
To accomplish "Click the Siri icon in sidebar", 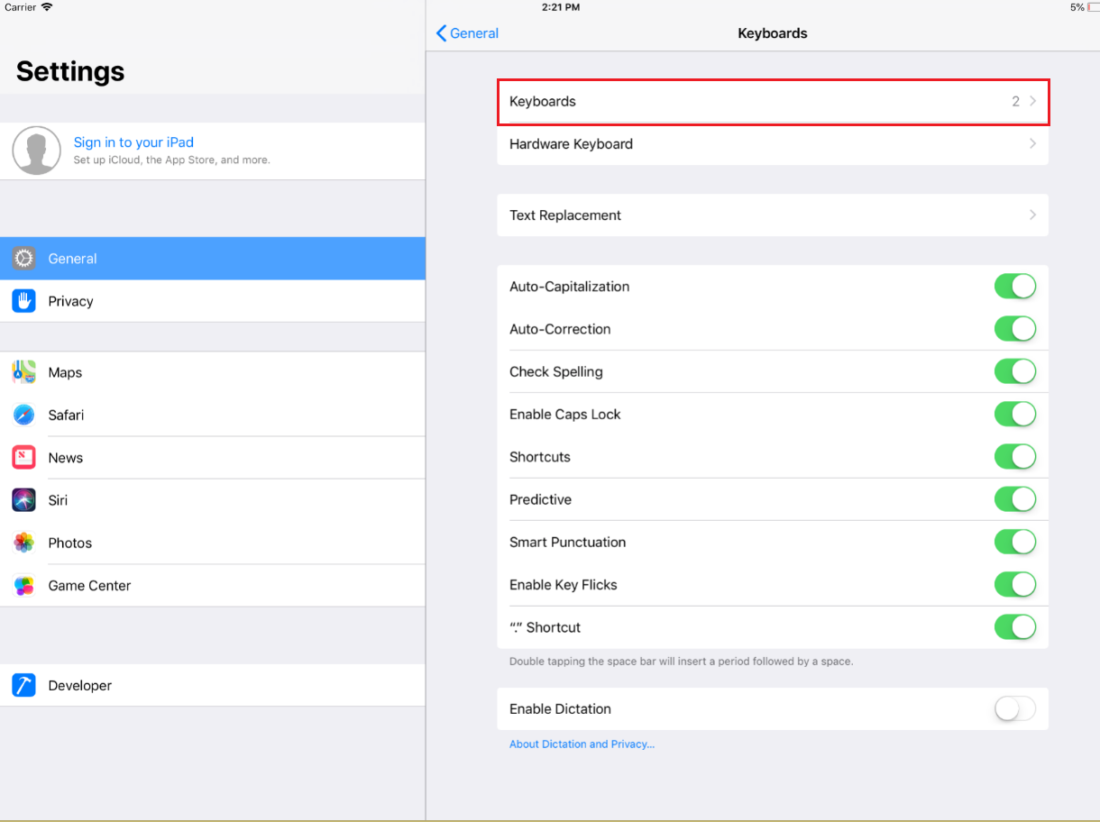I will (x=23, y=500).
